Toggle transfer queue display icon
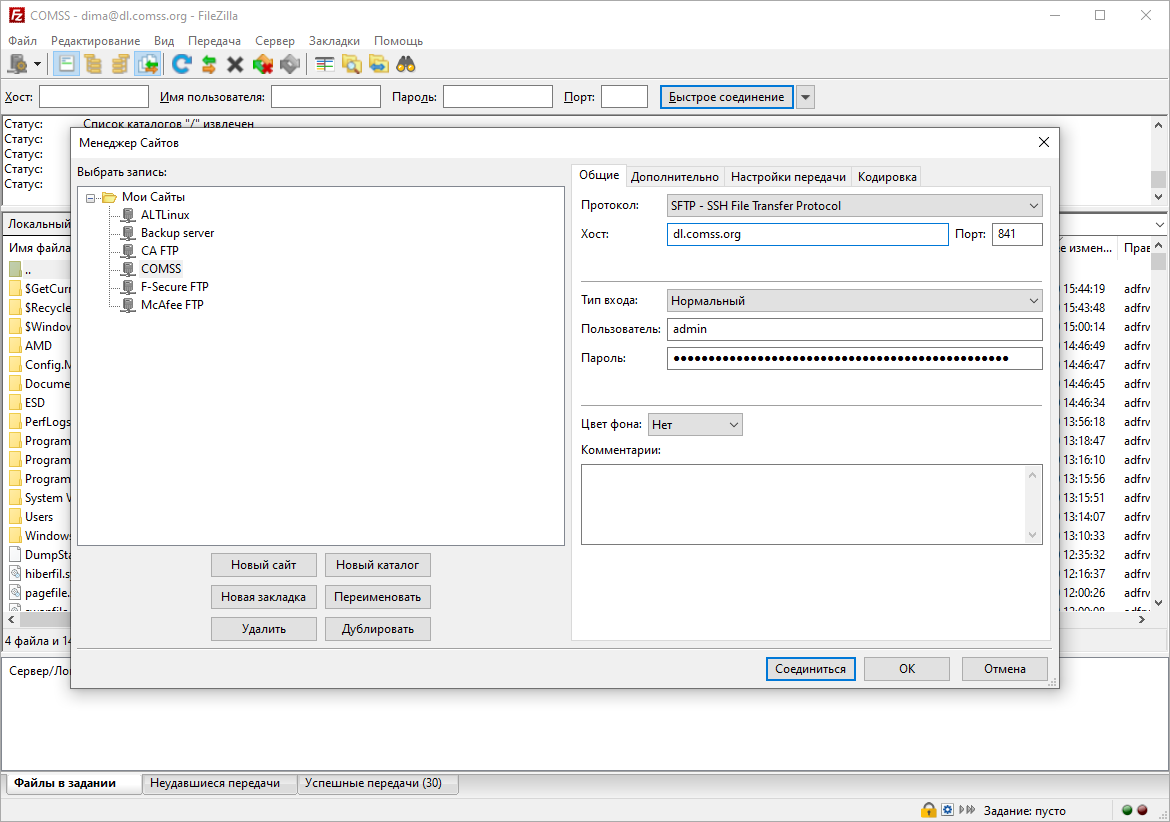Screen dimensions: 1170x822 [147, 64]
